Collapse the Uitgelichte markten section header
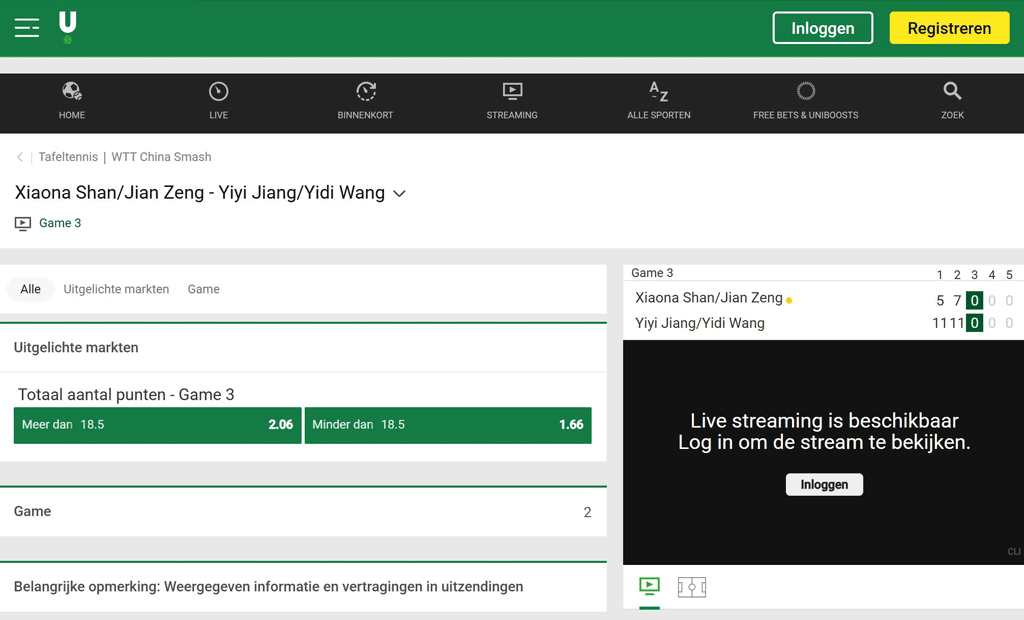This screenshot has height=620, width=1024. pos(303,348)
